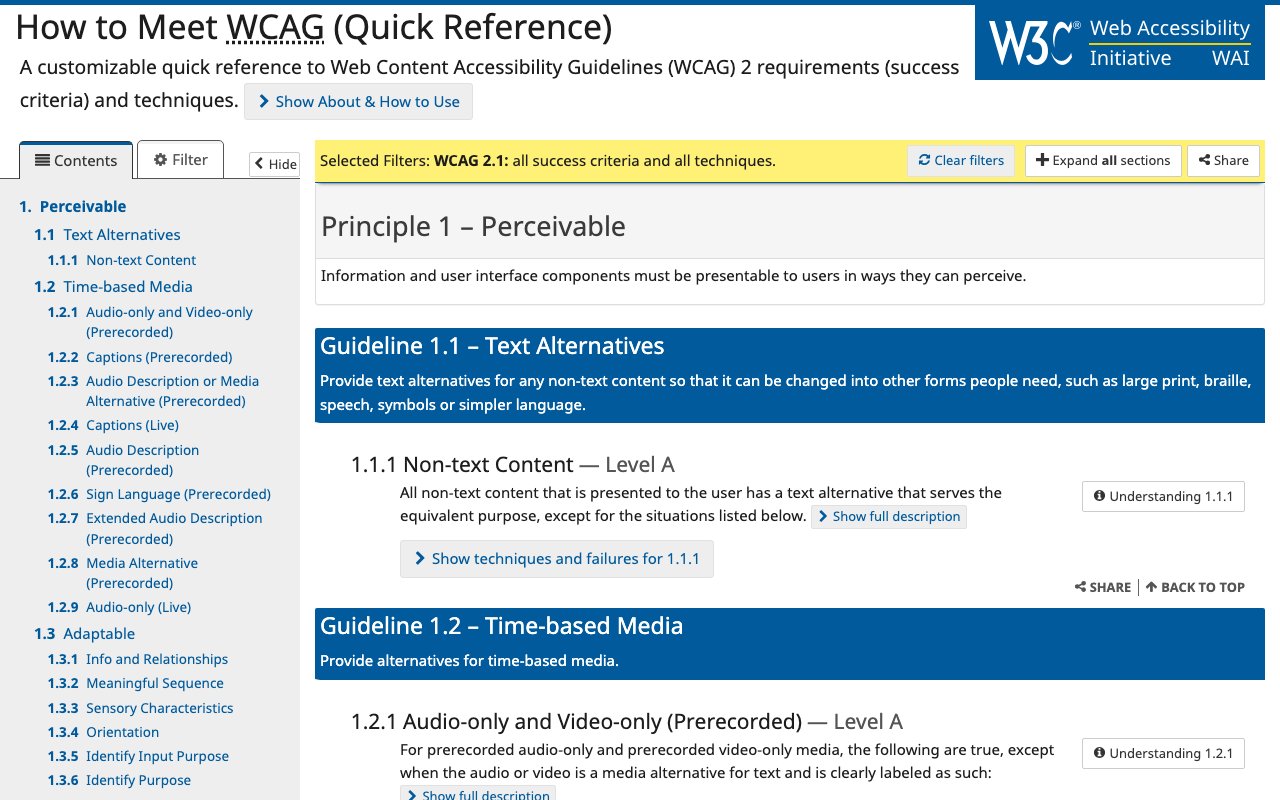The width and height of the screenshot is (1280, 800).
Task: Click the WAI link in the header
Action: 1230,58
